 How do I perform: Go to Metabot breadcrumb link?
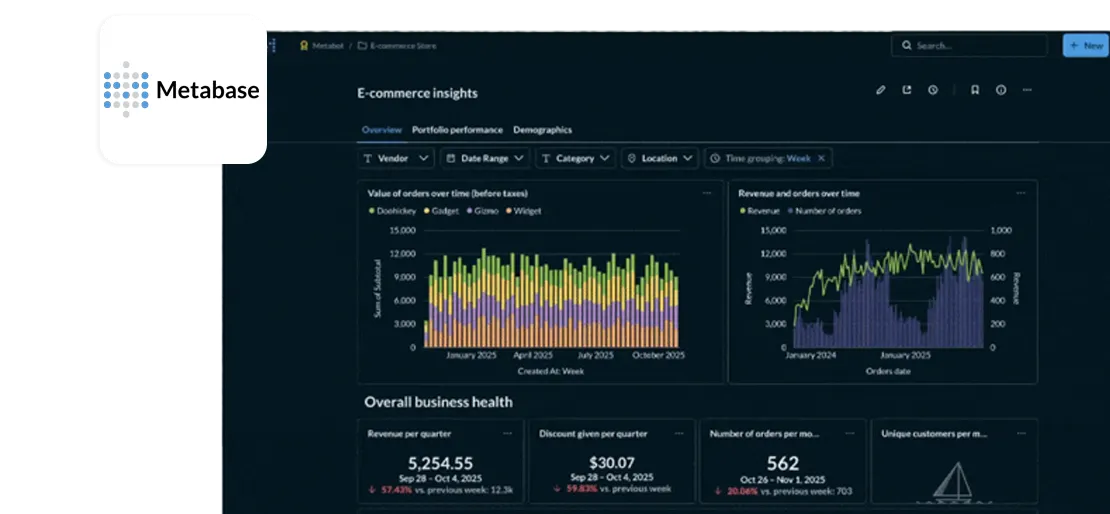click(x=327, y=45)
